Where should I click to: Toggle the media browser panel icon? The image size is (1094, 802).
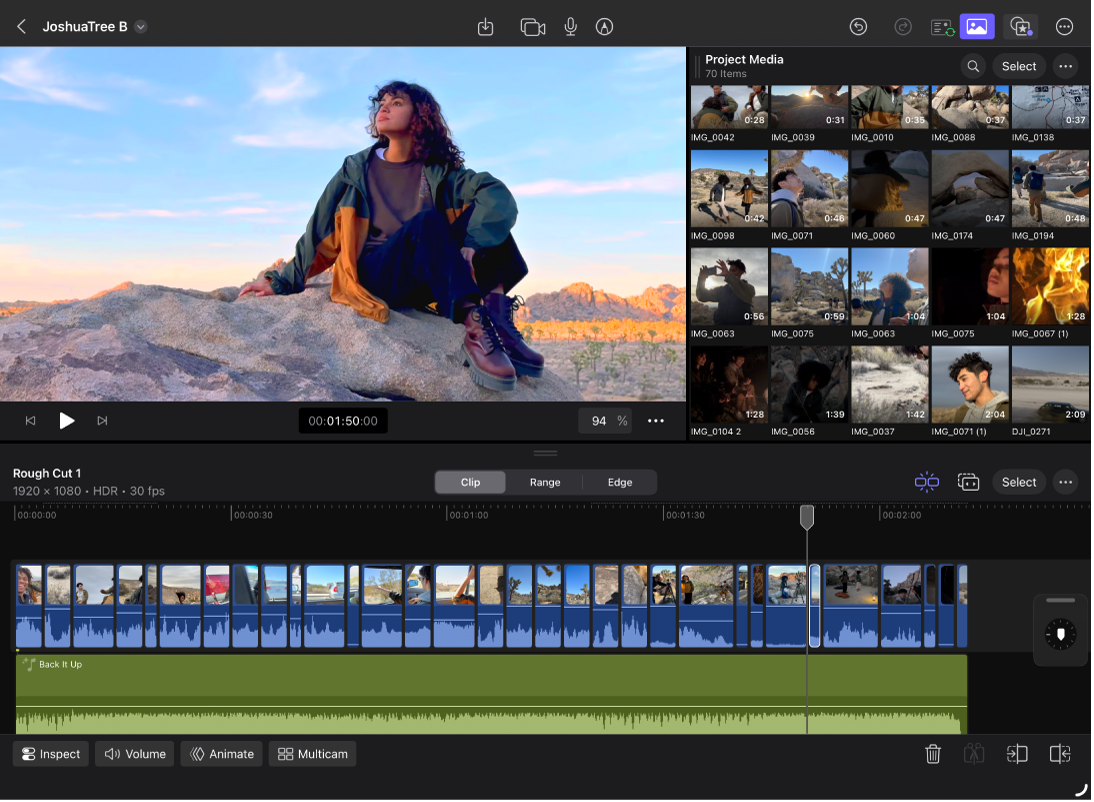point(977,27)
